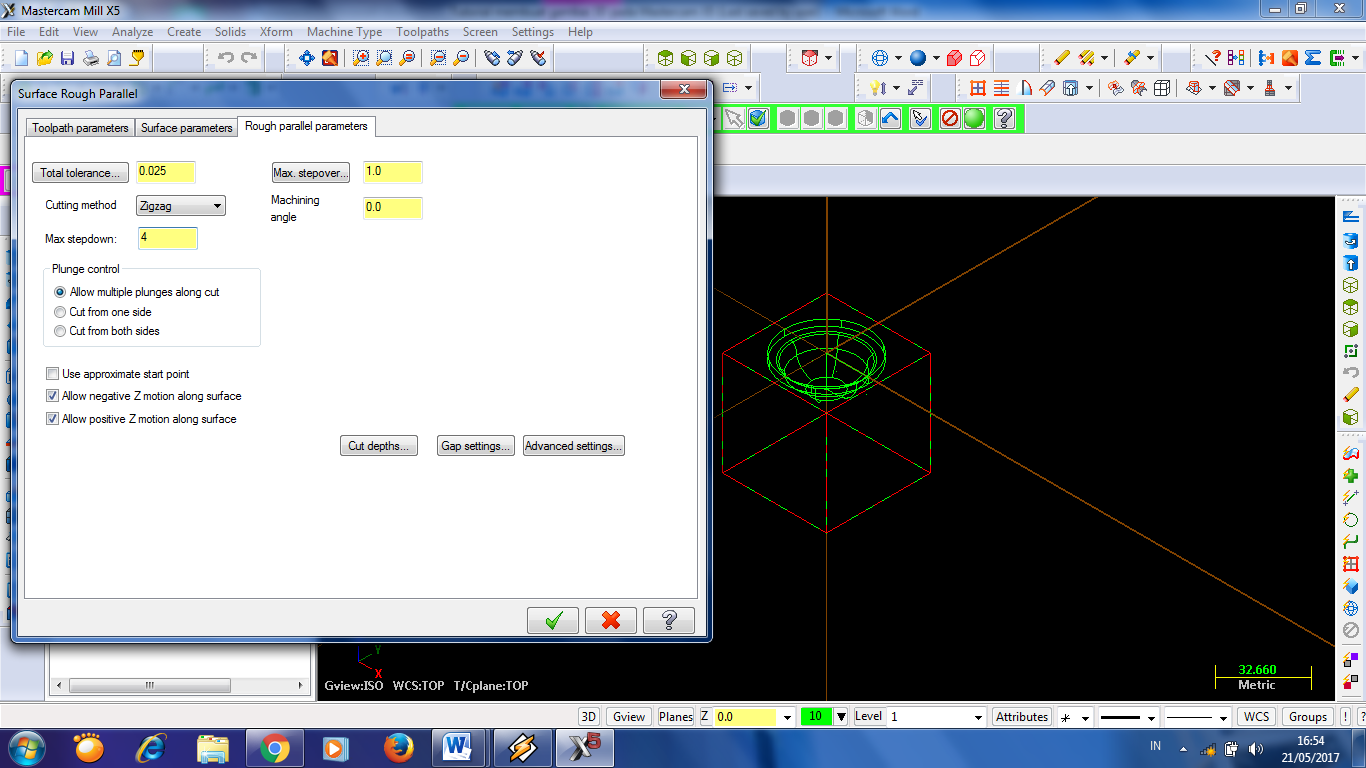Screen dimensions: 1366x768
Task: Switch to the Toolpath parameters tab
Action: pyautogui.click(x=80, y=128)
